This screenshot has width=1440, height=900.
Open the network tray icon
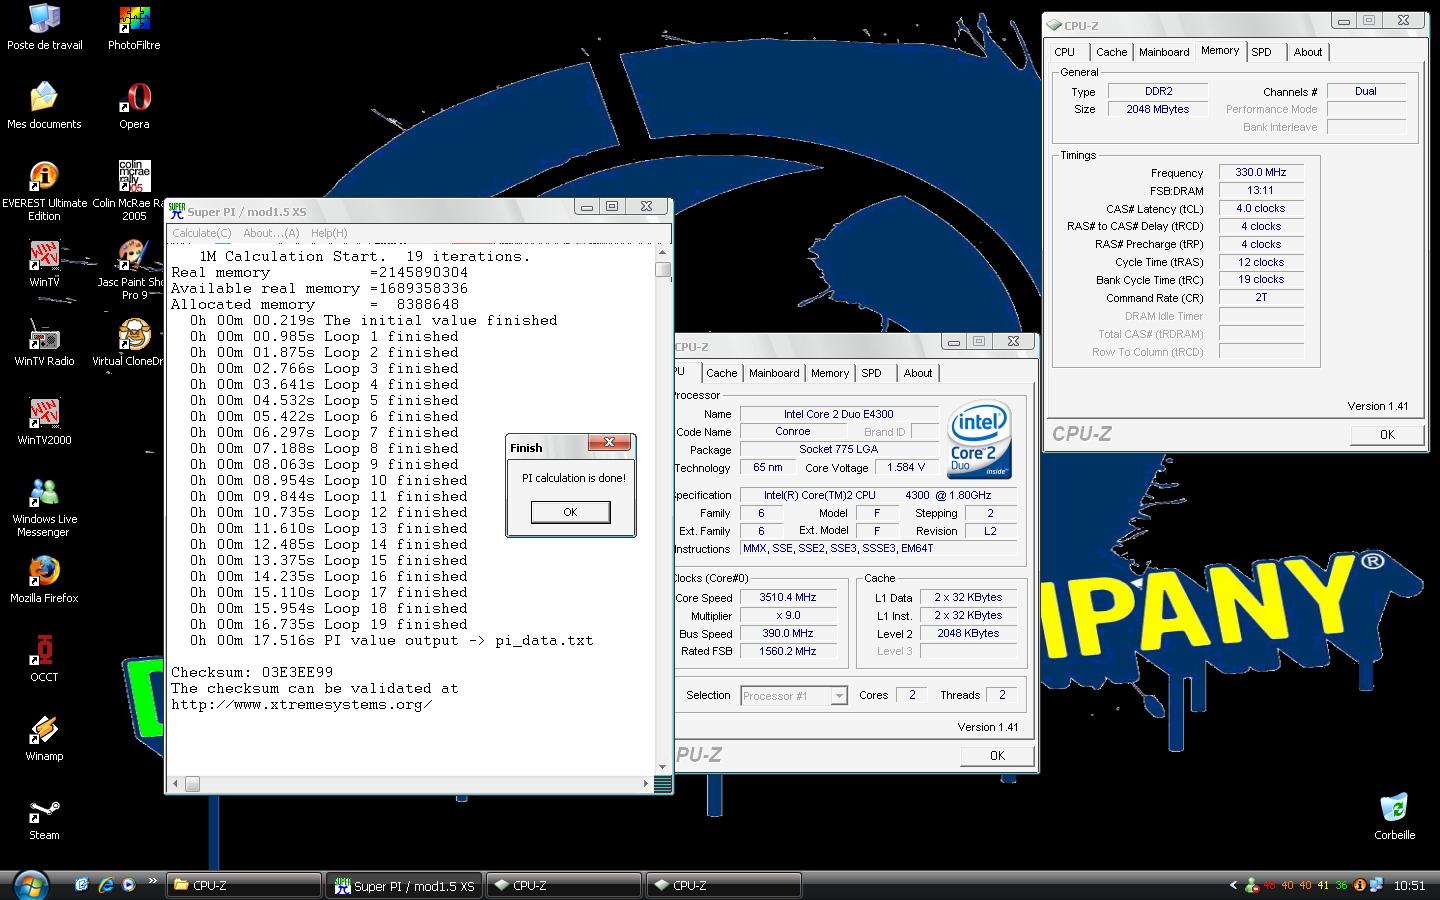(x=1377, y=885)
